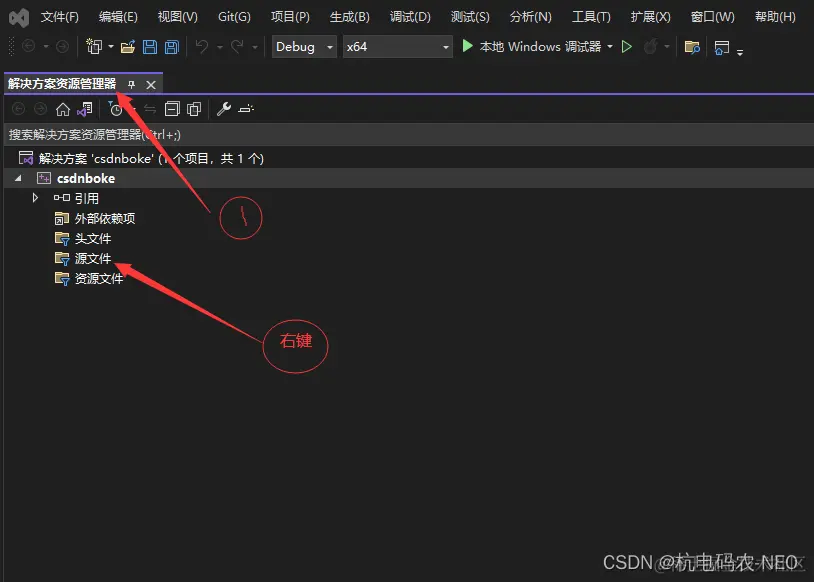Open properties with the wrench icon
Screen dimensions: 814x582
point(224,109)
